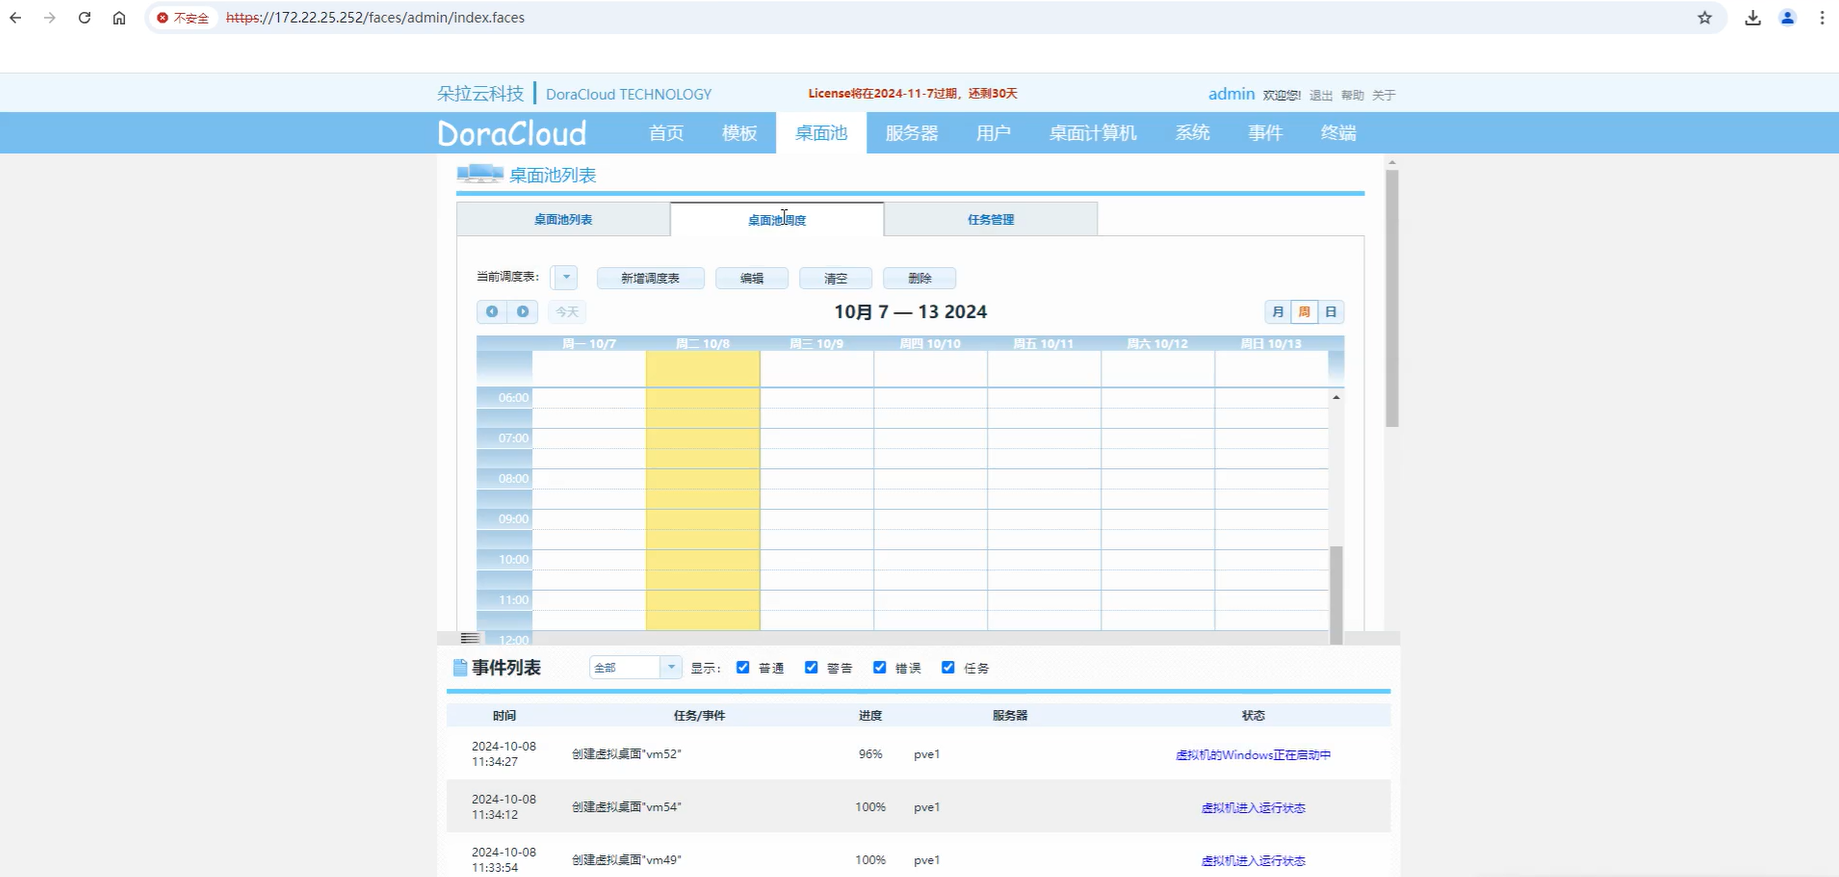
Task: Click the 删除 button
Action: (920, 278)
